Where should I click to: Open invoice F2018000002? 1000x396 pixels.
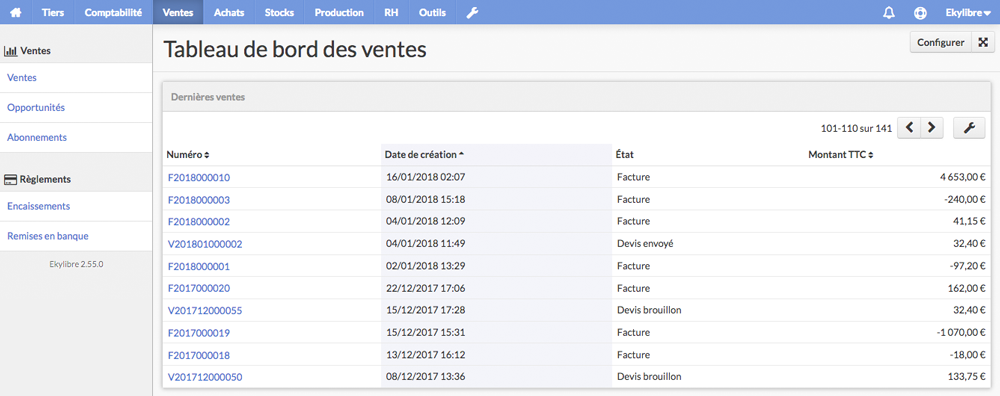point(198,222)
